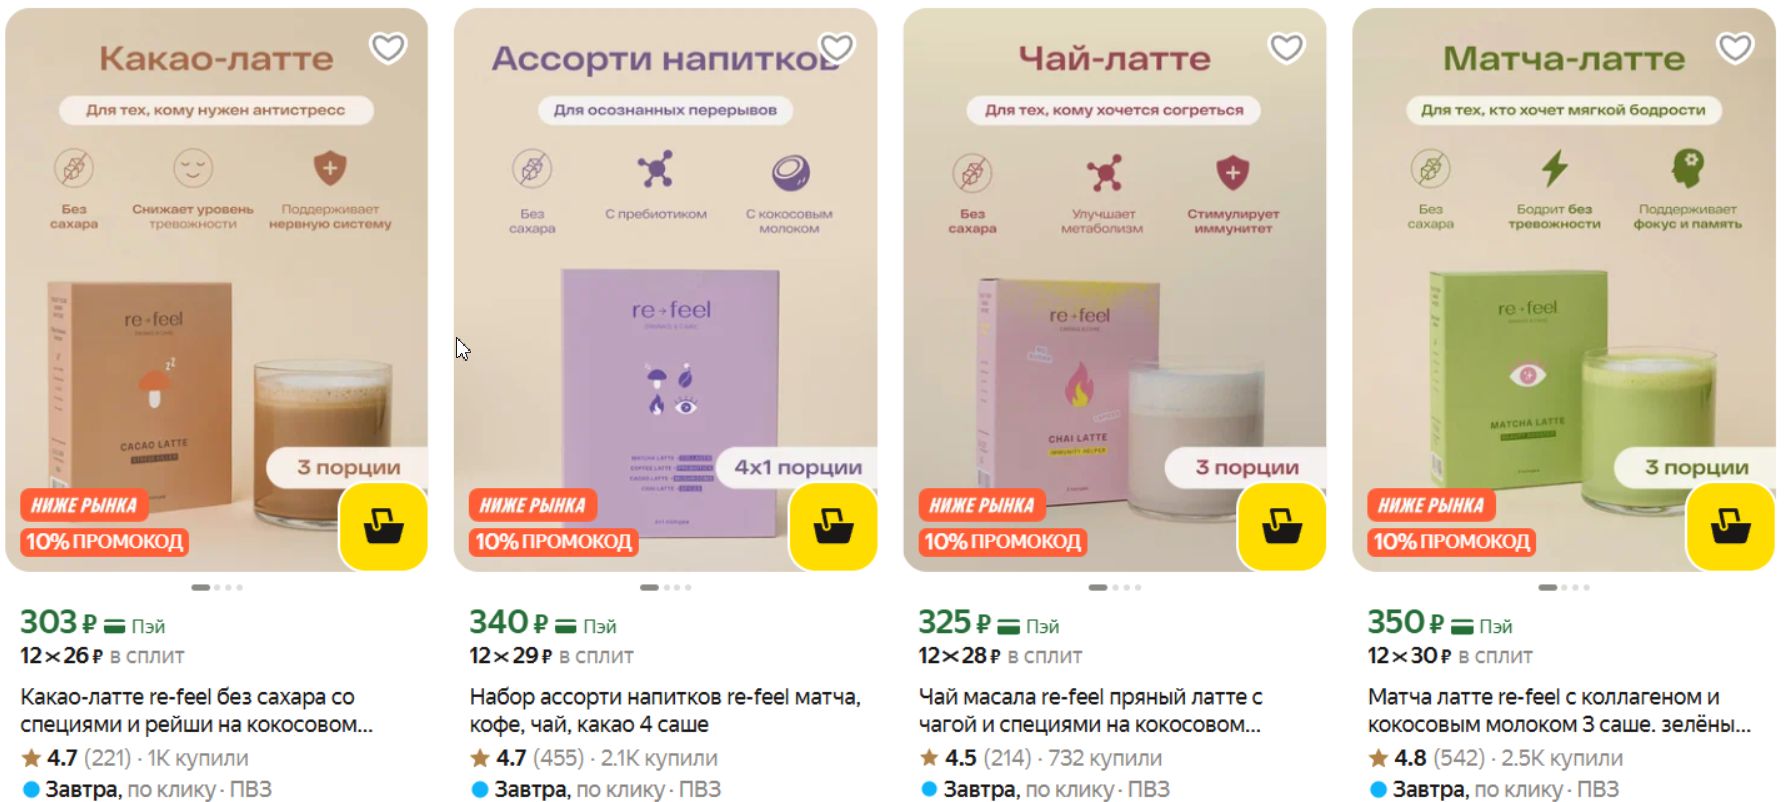Viewport: 1784px width, 802px height.
Task: Open Набор ассорти напитков re-feel title link
Action: [665, 710]
